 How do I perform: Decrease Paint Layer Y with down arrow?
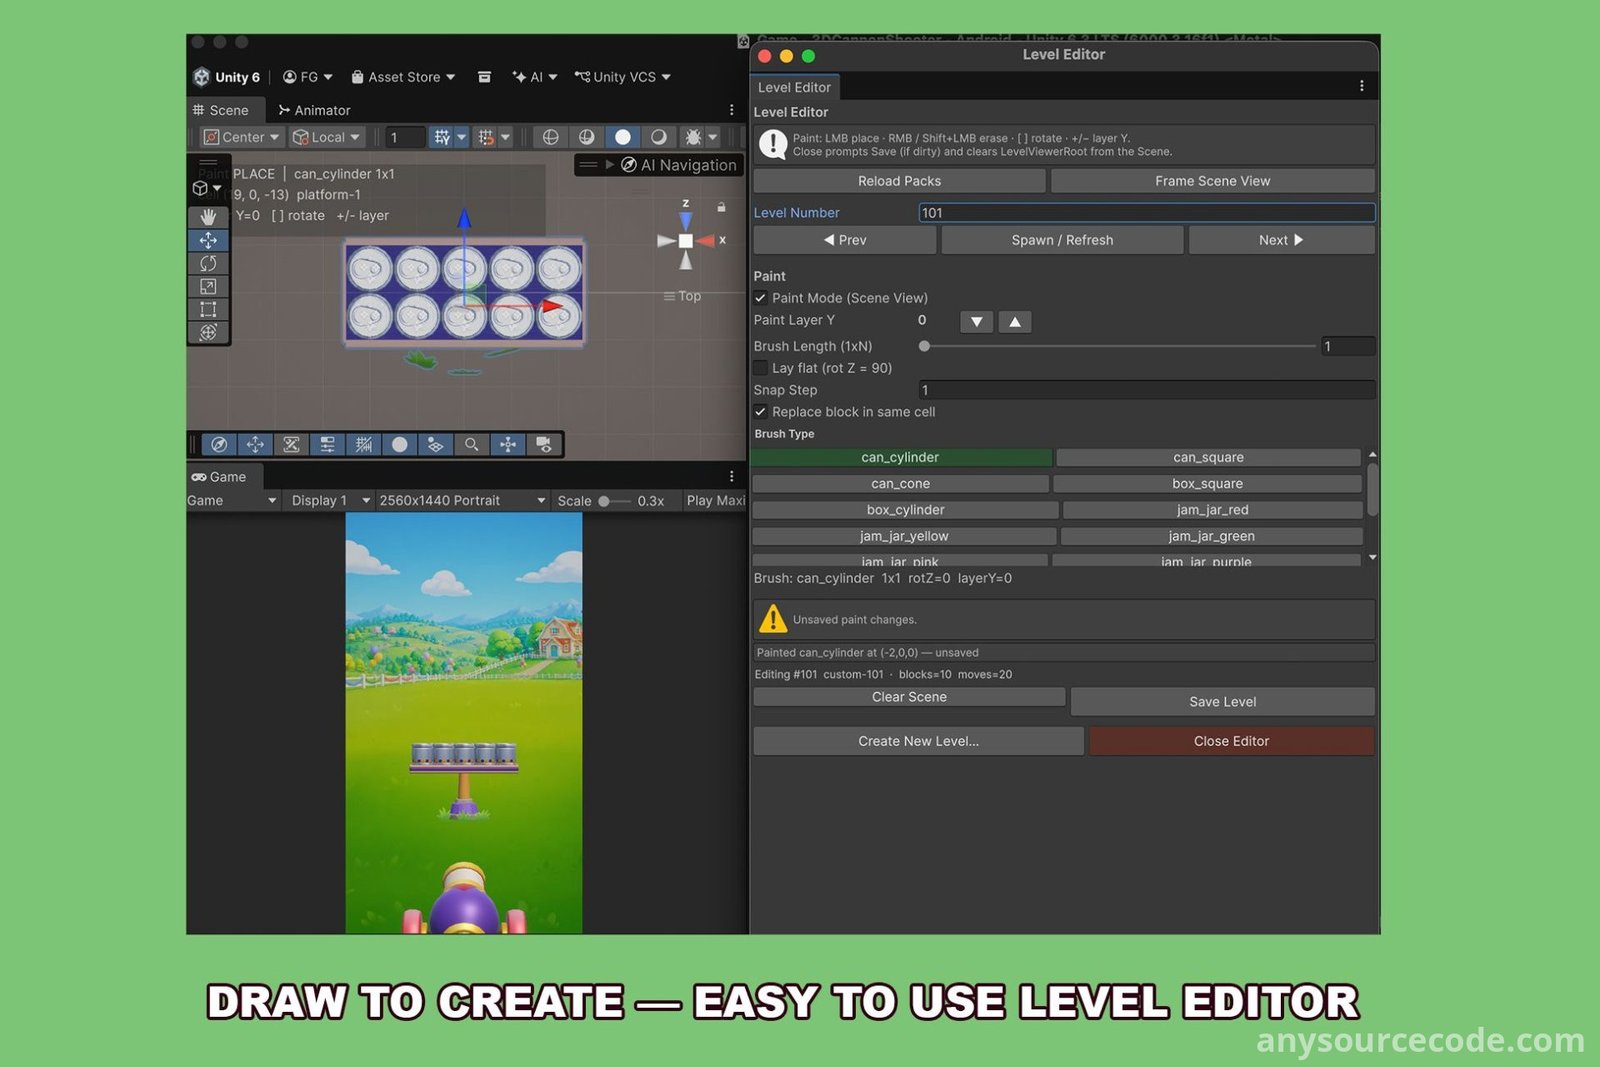point(976,322)
